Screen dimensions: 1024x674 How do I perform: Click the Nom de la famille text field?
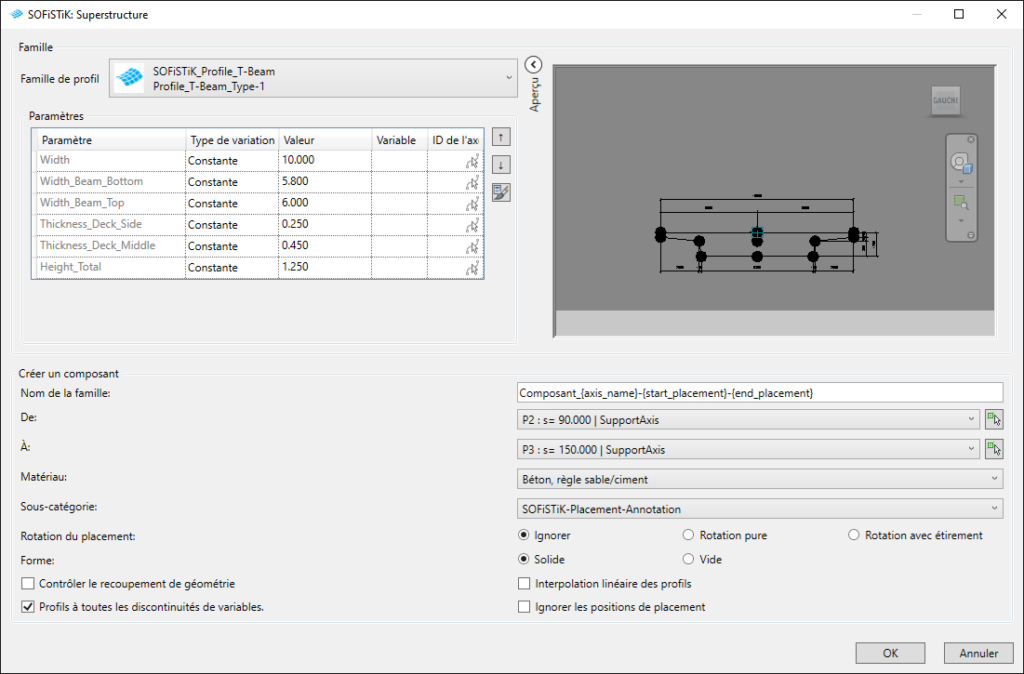coord(758,391)
